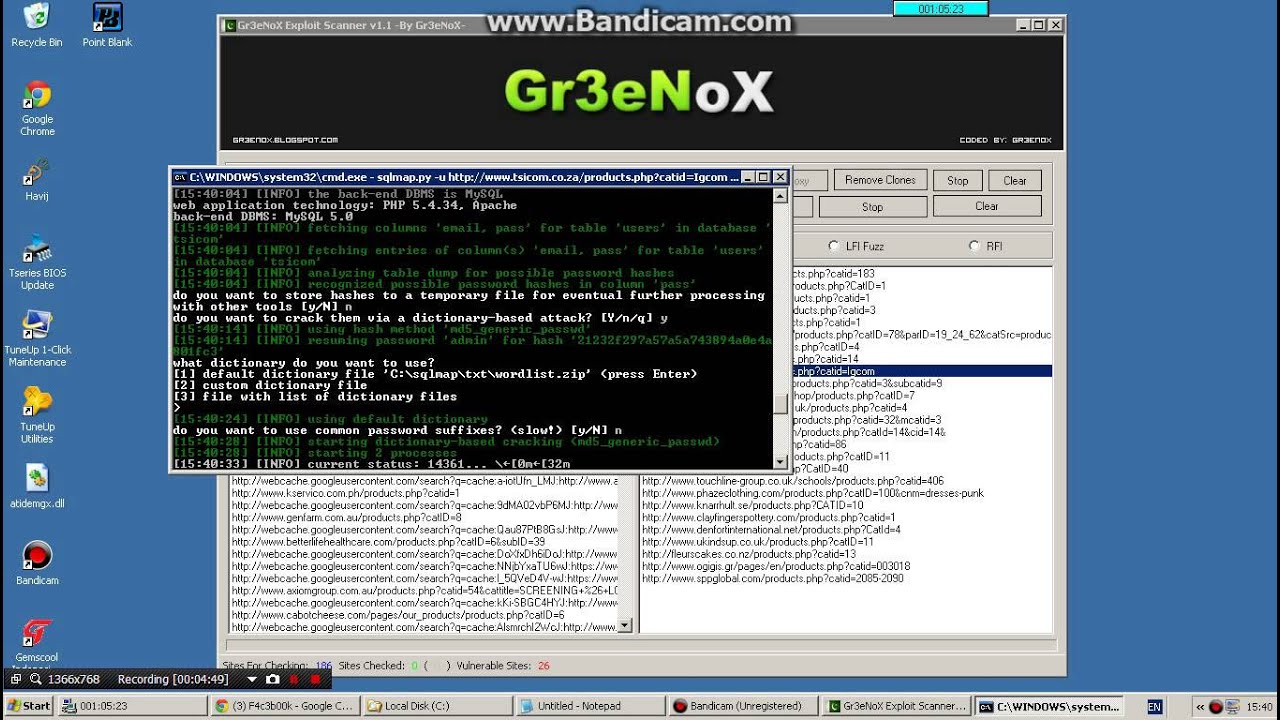Image resolution: width=1280 pixels, height=720 pixels.
Task: Launch the Point Blank desktop shortcut
Action: 107,26
